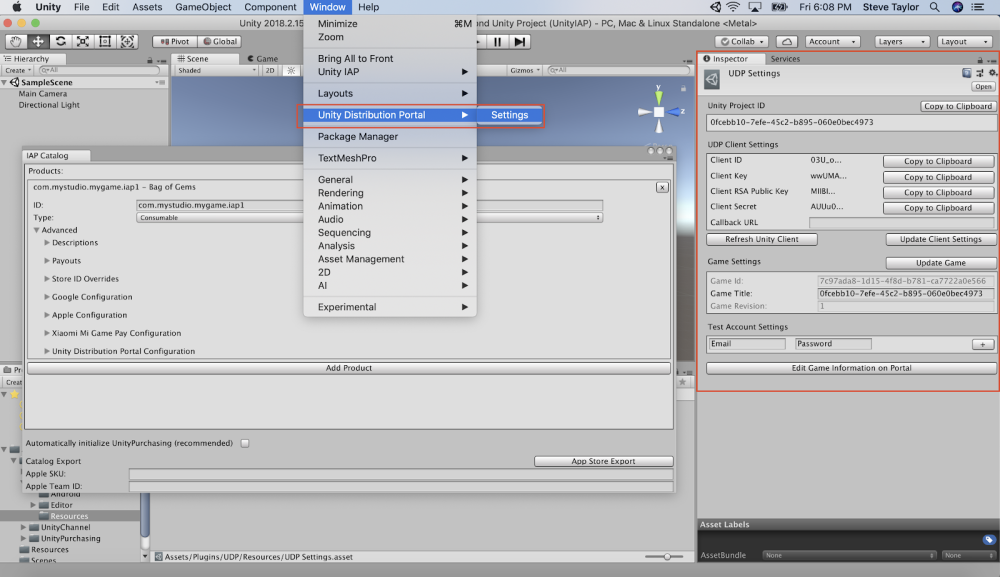The height and width of the screenshot is (577, 1000).
Task: Open the Layout dropdown
Action: [965, 41]
